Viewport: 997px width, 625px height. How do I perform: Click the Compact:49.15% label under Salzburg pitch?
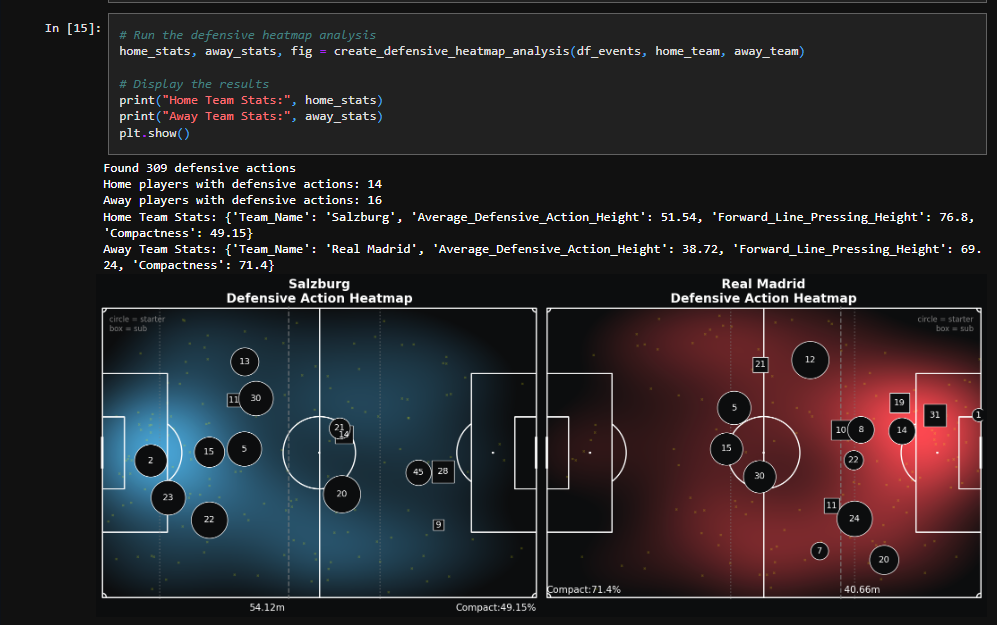495,607
